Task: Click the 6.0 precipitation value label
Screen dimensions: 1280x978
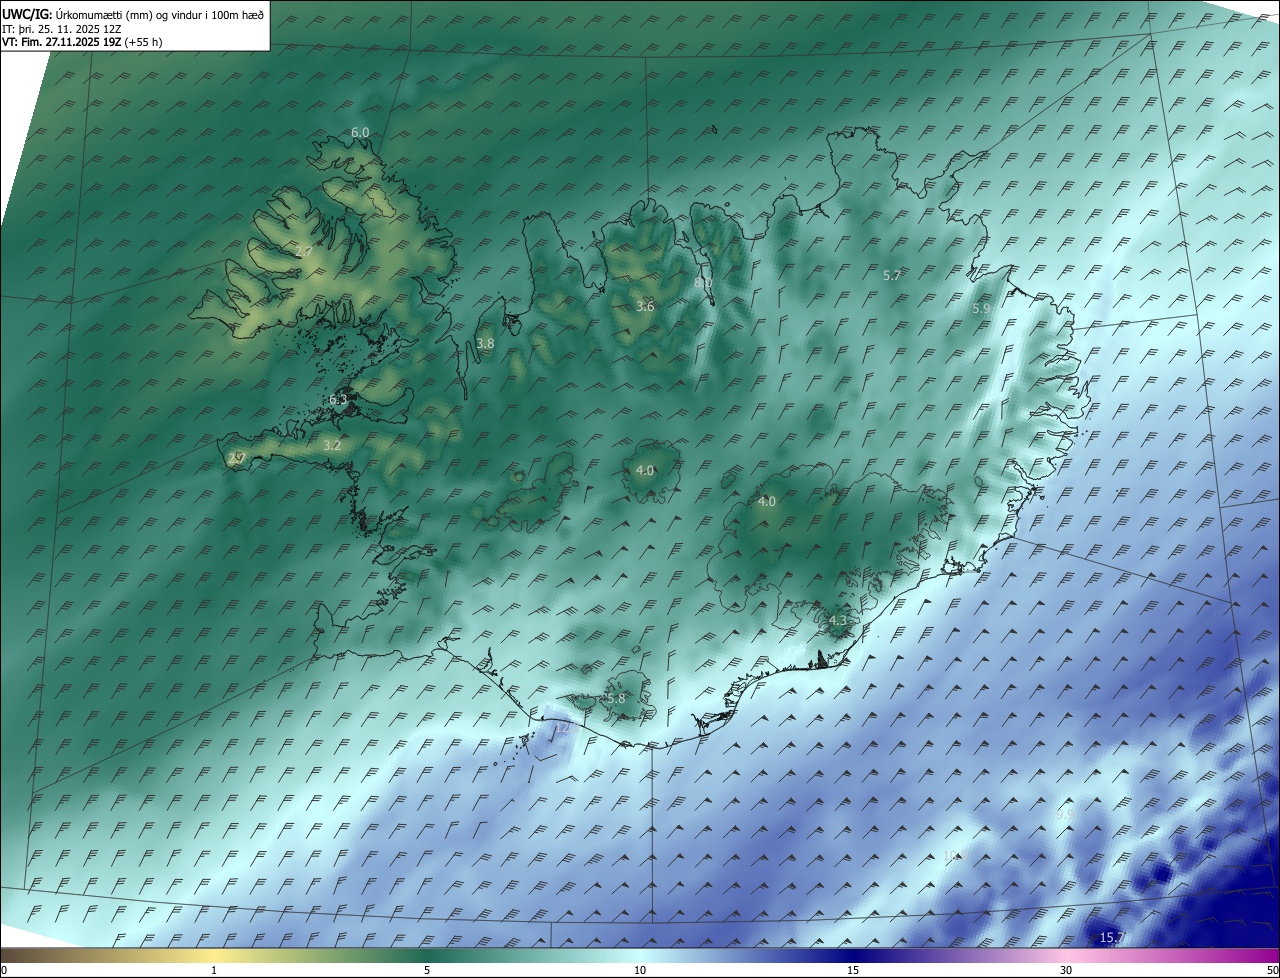Action: click(x=360, y=132)
